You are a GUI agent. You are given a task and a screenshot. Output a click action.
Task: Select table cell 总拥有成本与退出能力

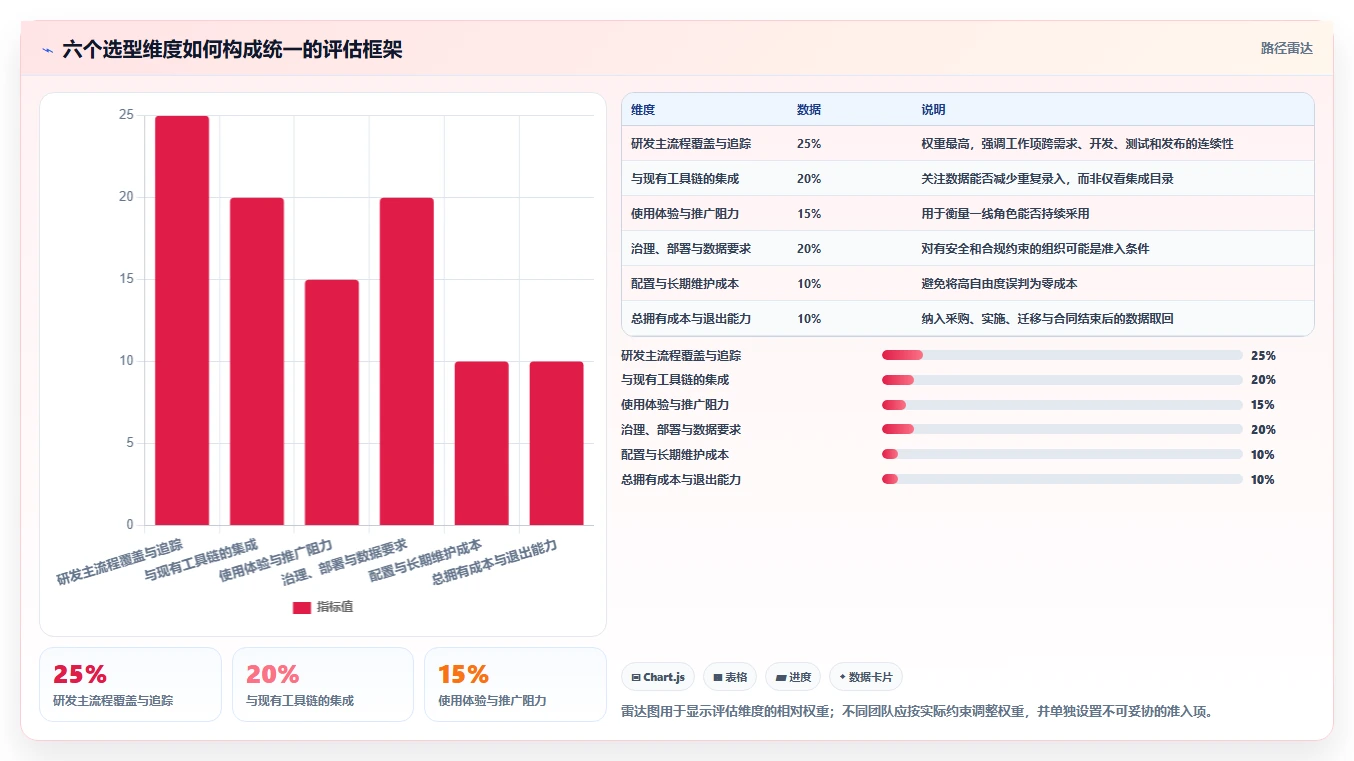(x=691, y=319)
